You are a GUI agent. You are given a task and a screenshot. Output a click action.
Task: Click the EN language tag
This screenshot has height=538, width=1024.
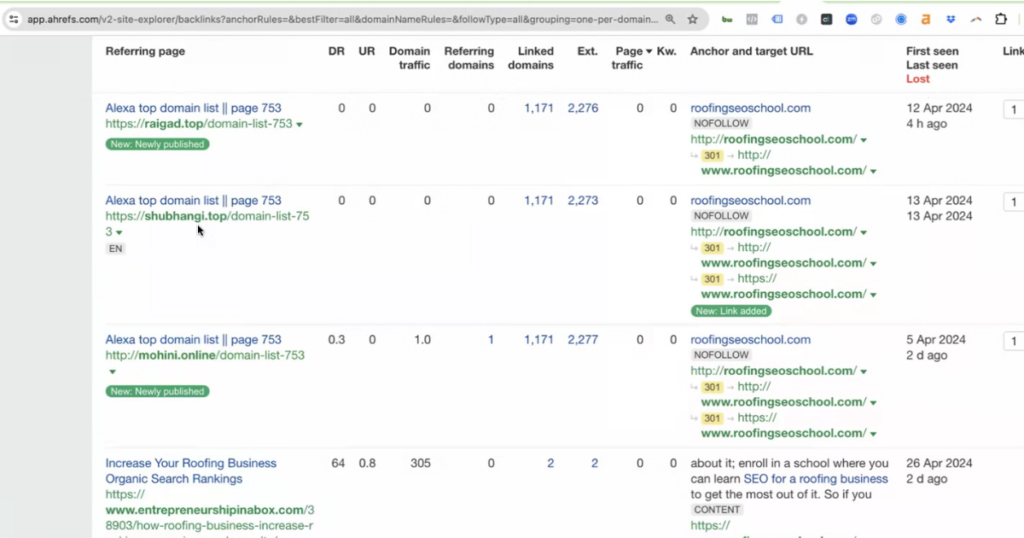(x=116, y=249)
